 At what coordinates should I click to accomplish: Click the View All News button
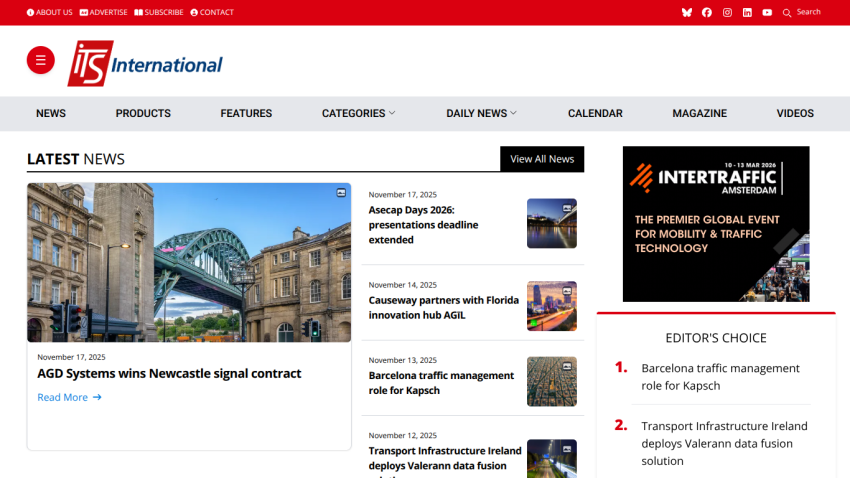[x=542, y=159]
